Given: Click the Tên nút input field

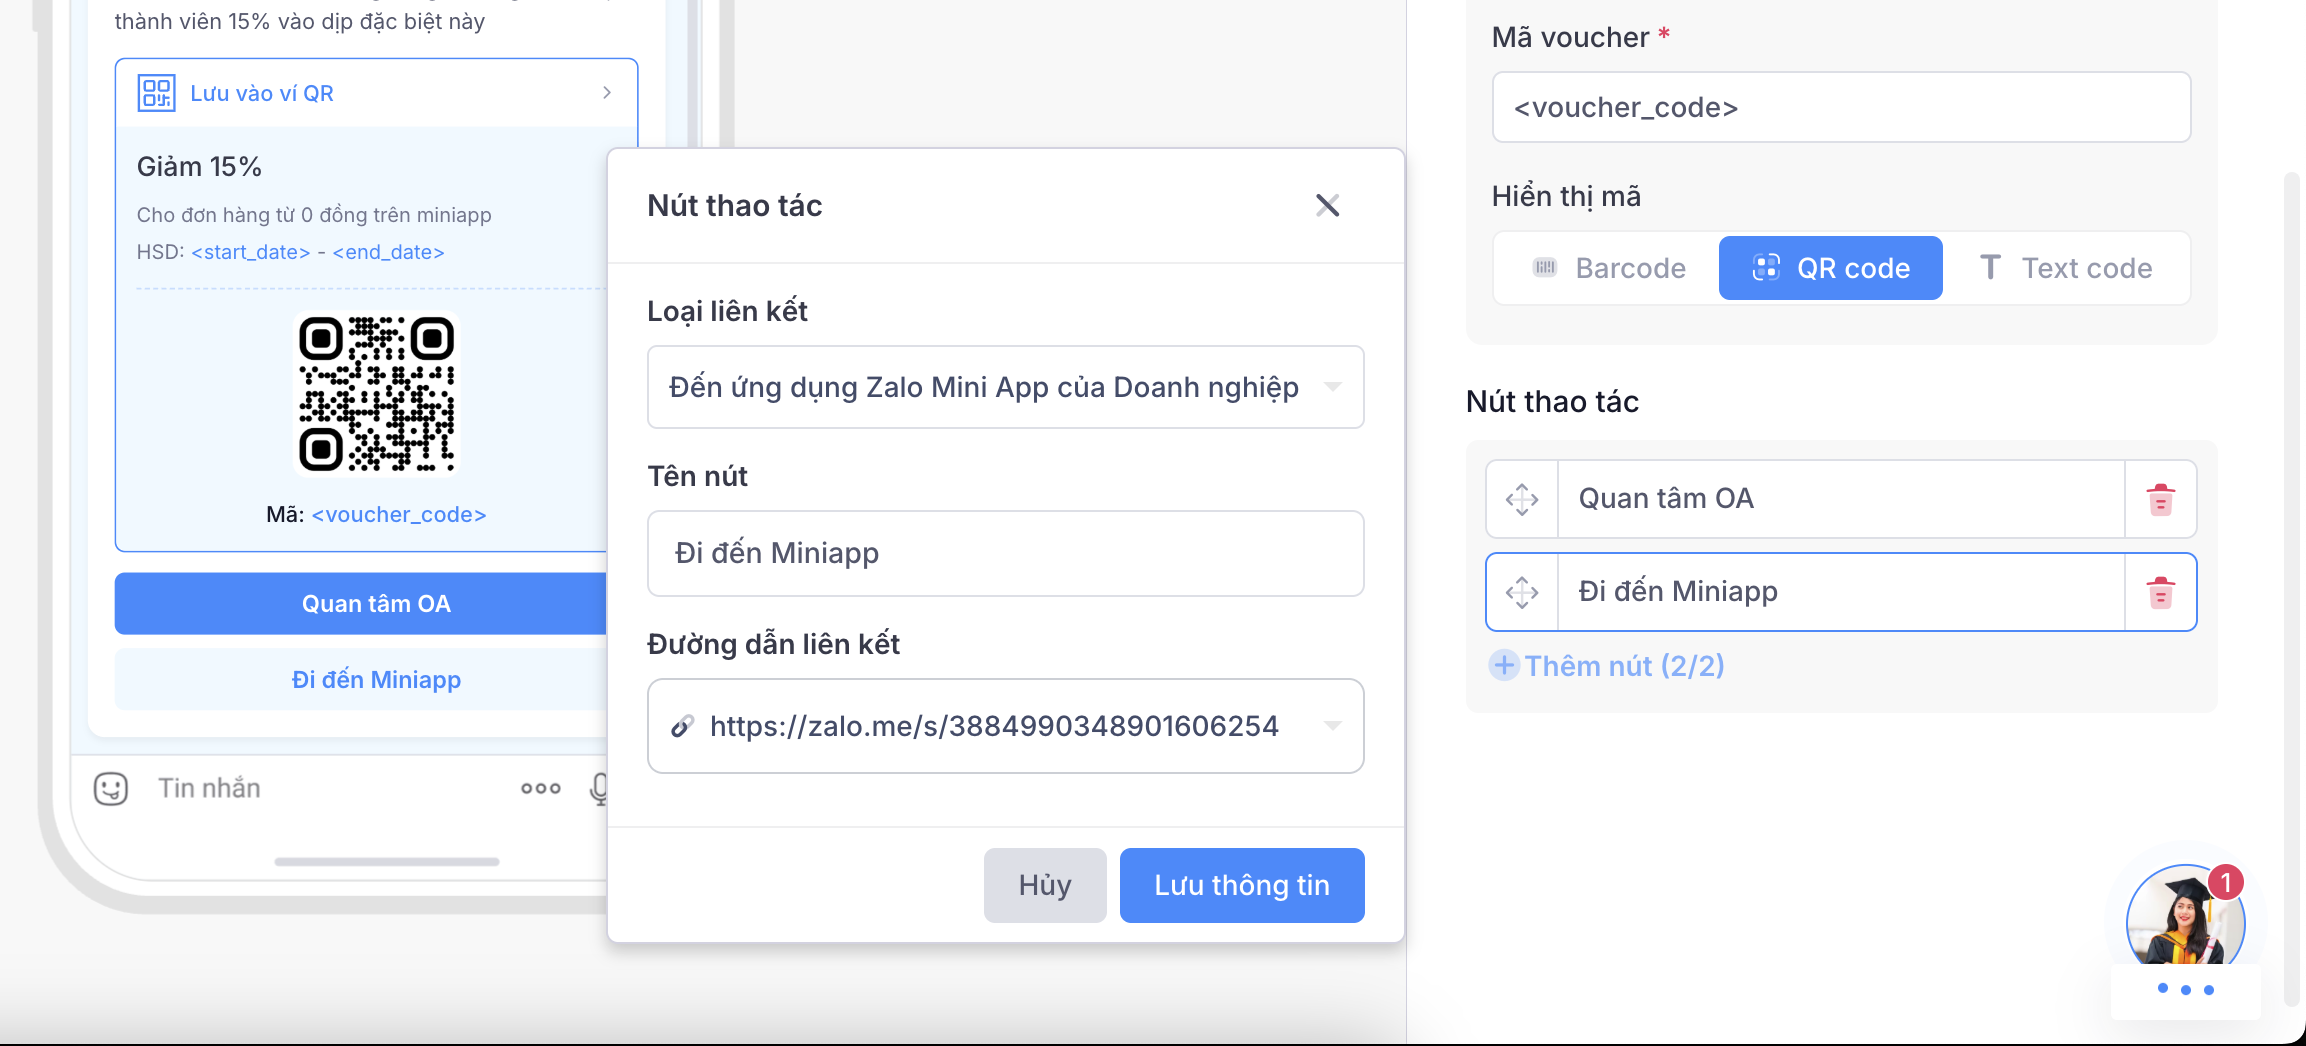Looking at the screenshot, I should coord(1005,553).
